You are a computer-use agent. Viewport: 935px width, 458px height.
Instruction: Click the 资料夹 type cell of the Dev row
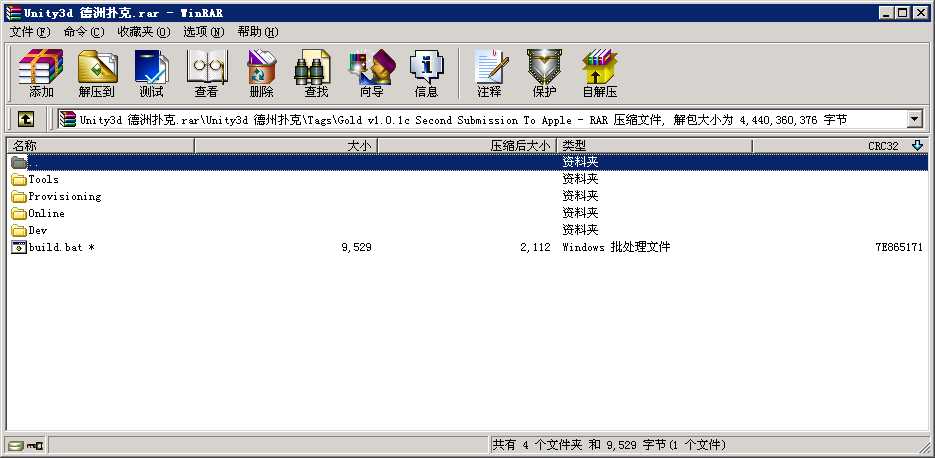[x=580, y=230]
